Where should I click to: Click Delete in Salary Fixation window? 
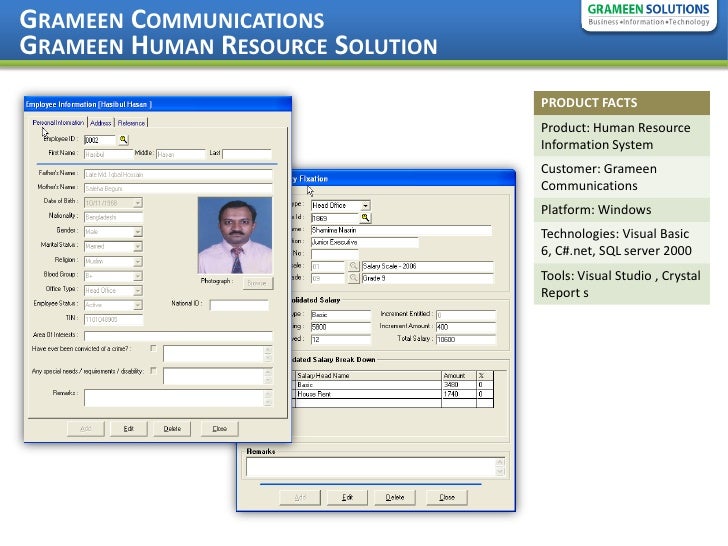[395, 497]
